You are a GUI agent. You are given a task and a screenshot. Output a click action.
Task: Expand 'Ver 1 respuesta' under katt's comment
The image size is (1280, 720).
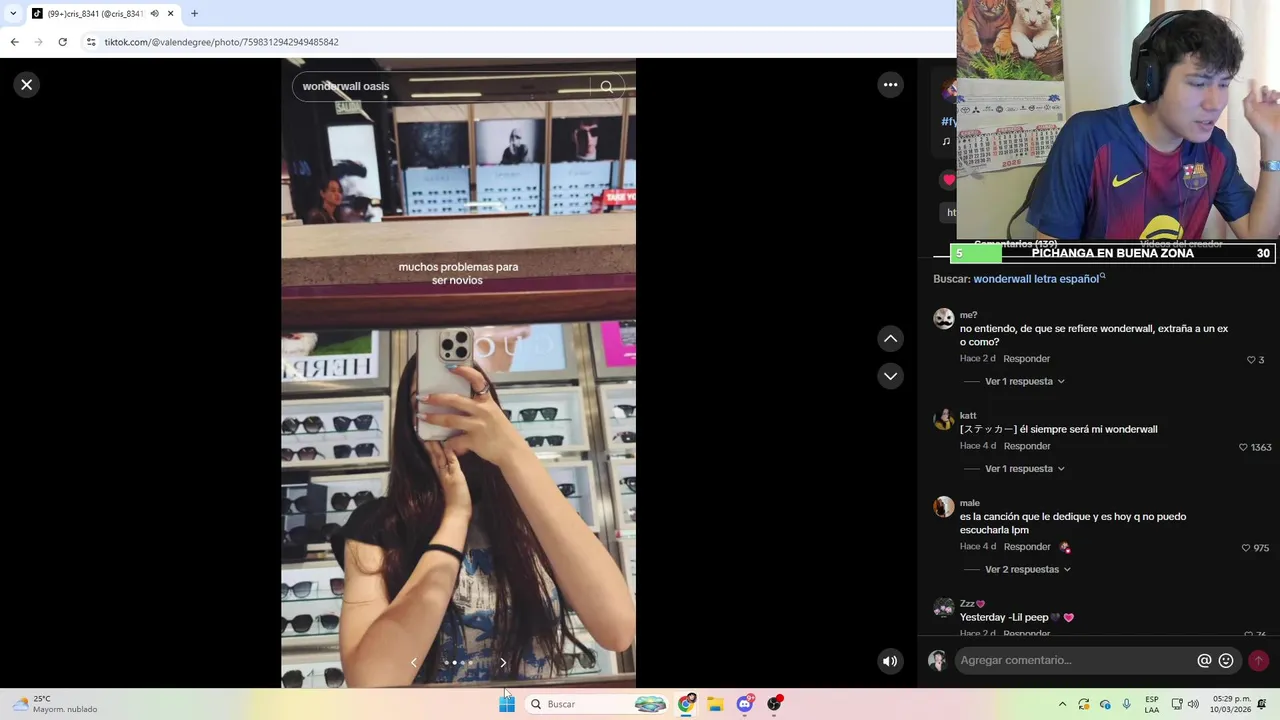click(1024, 468)
